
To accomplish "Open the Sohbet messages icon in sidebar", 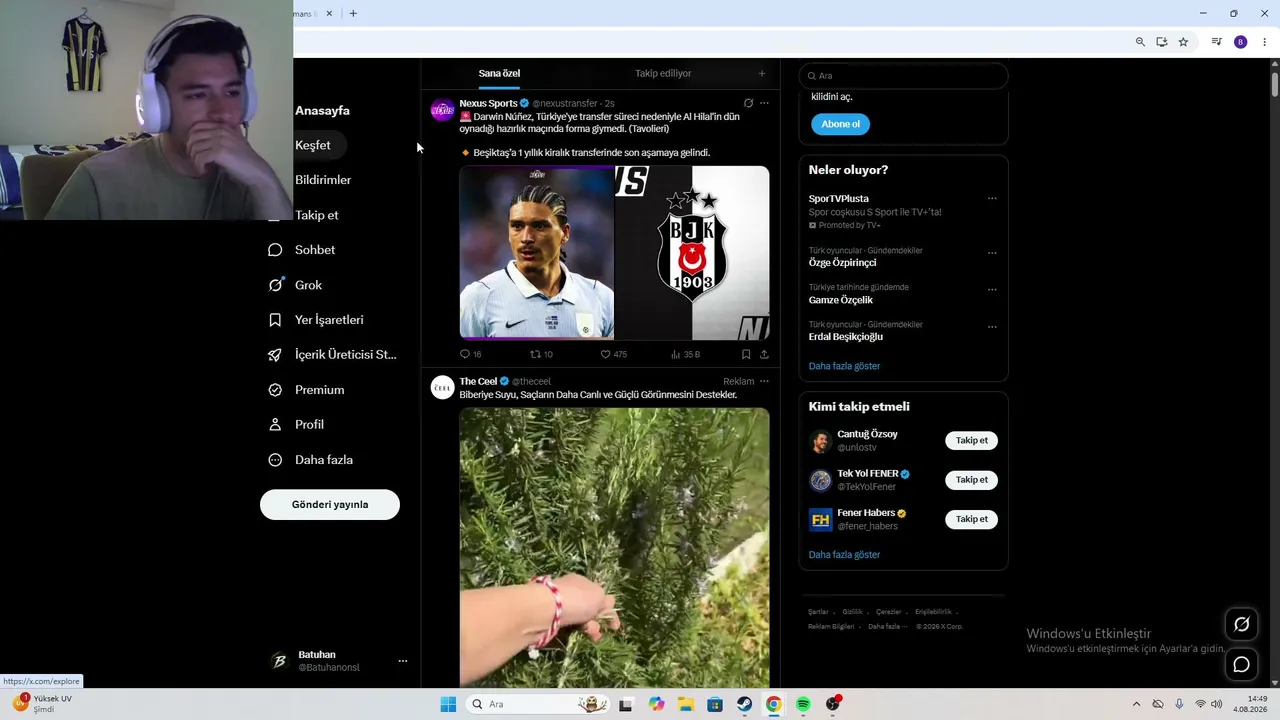I will tap(275, 250).
